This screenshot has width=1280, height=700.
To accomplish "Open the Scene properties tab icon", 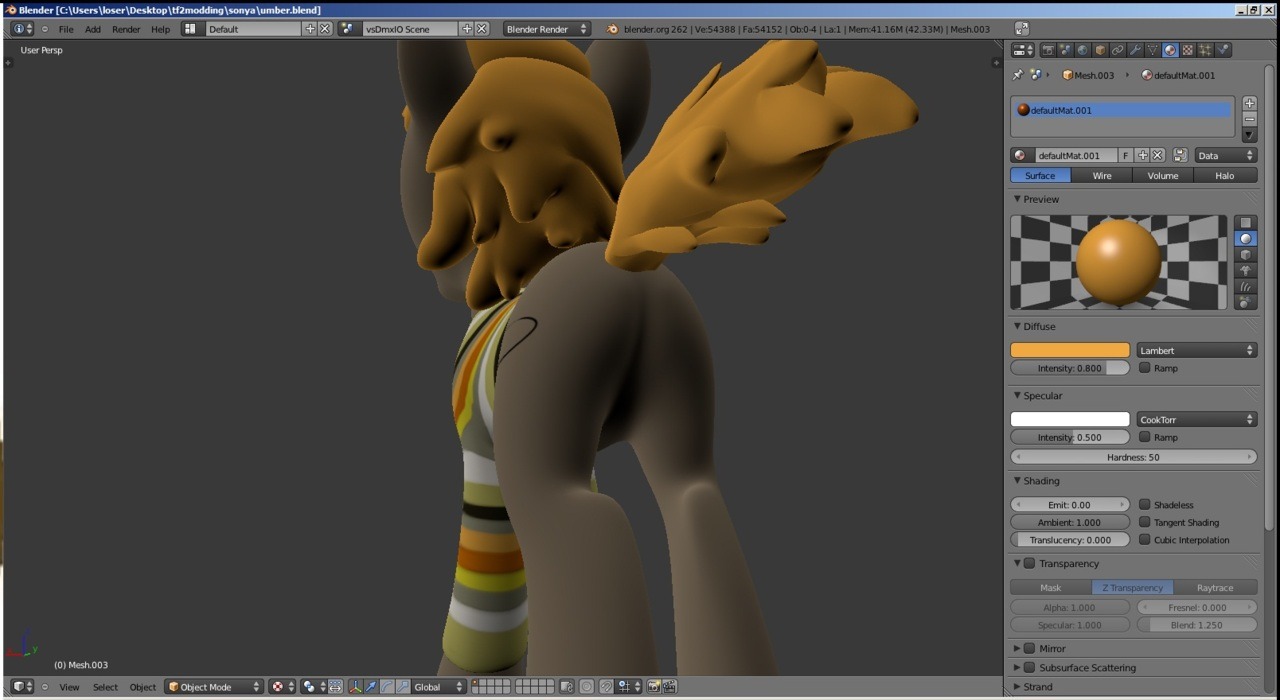I will pos(1066,50).
